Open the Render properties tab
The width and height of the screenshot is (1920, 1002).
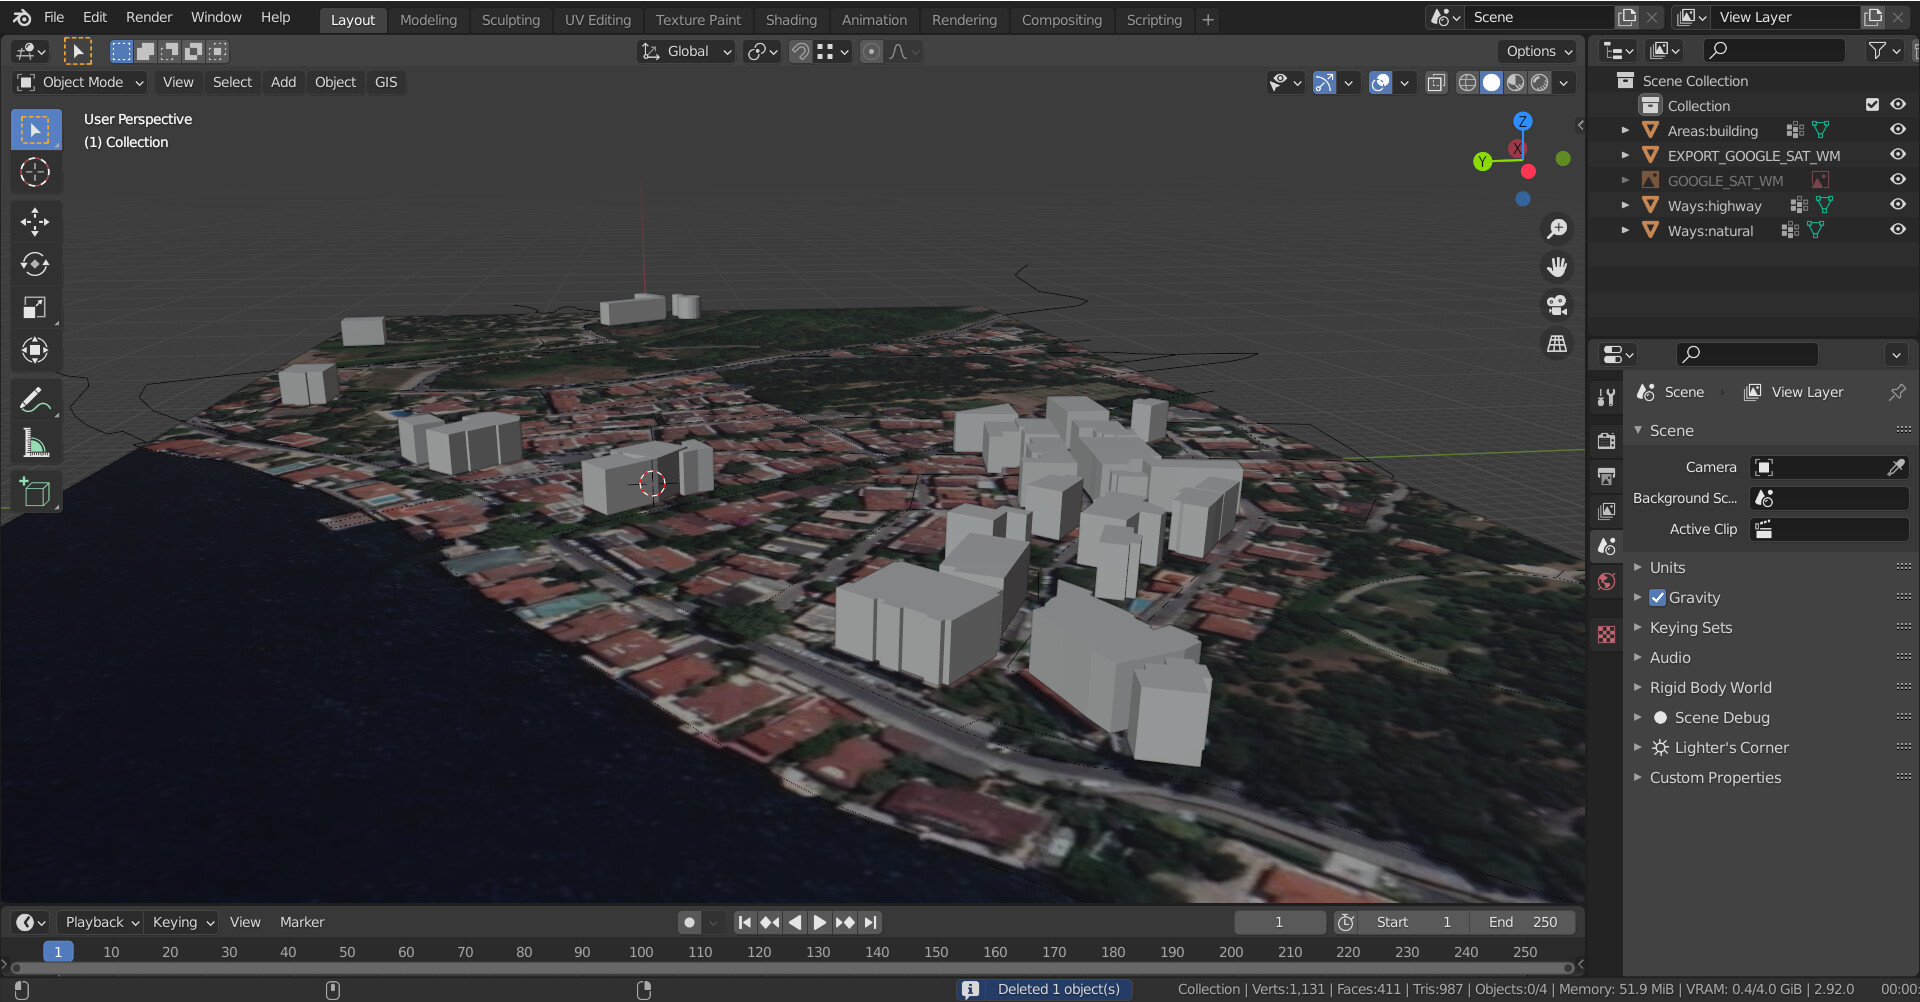point(1606,440)
